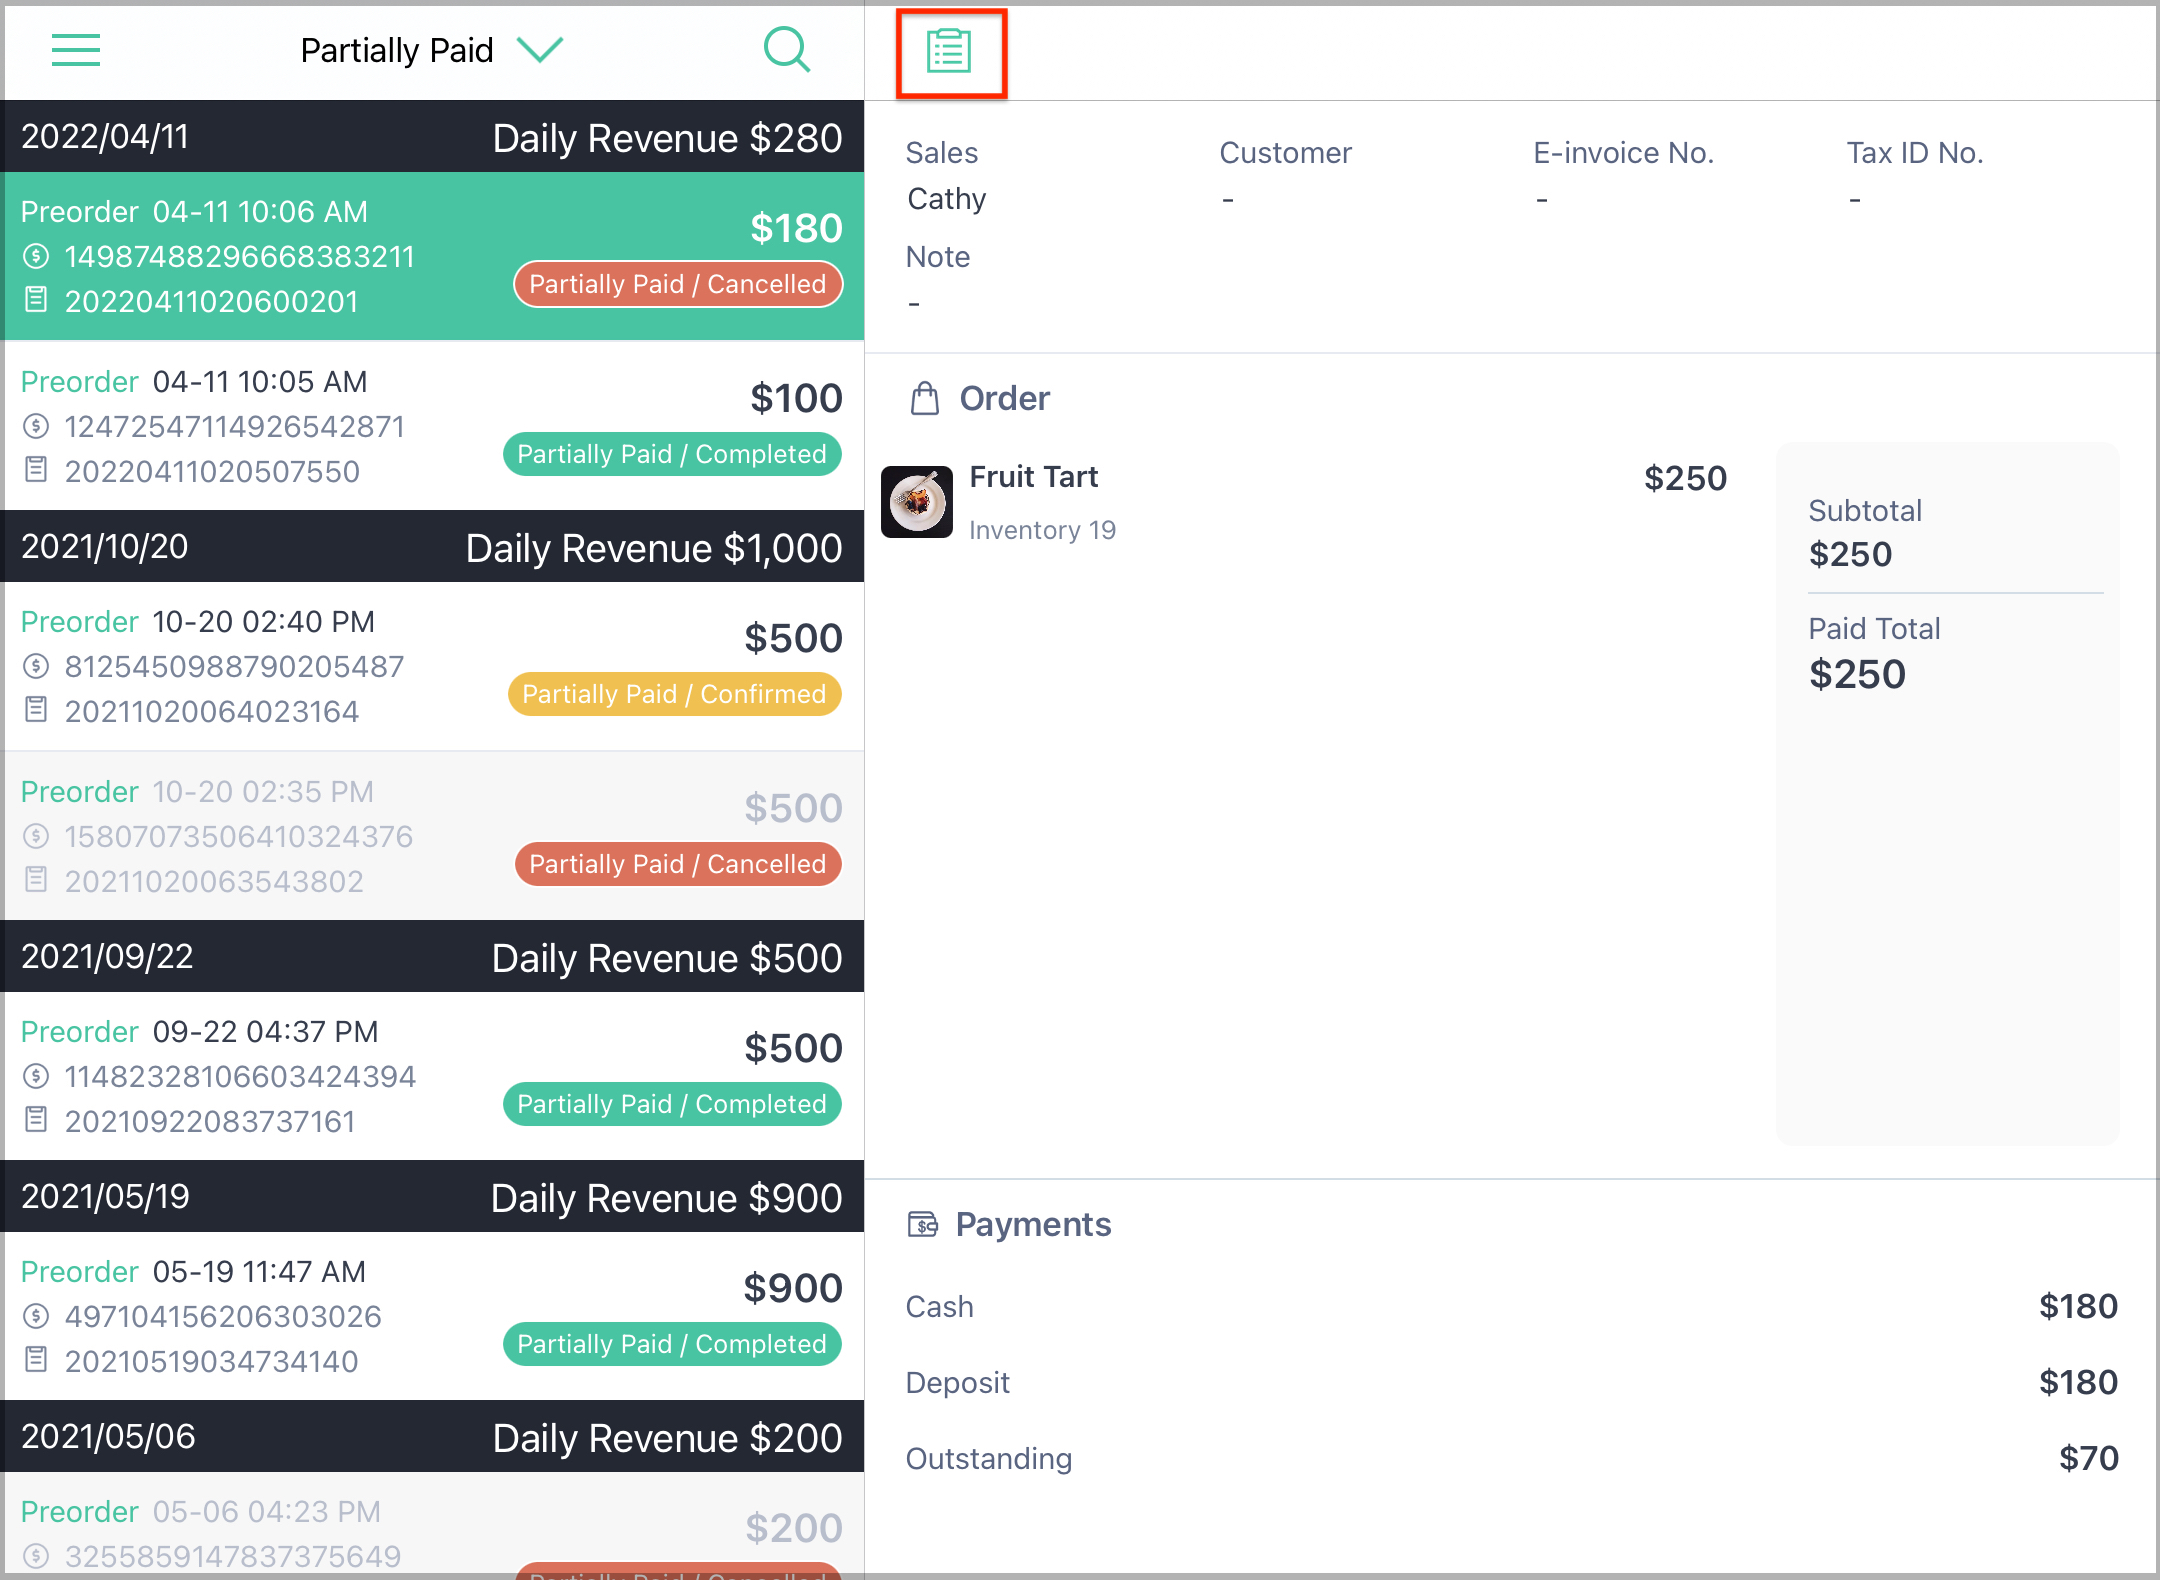Open the preorder from 10-20 02:40 PM
Viewport: 2160px width, 1580px height.
(432, 666)
